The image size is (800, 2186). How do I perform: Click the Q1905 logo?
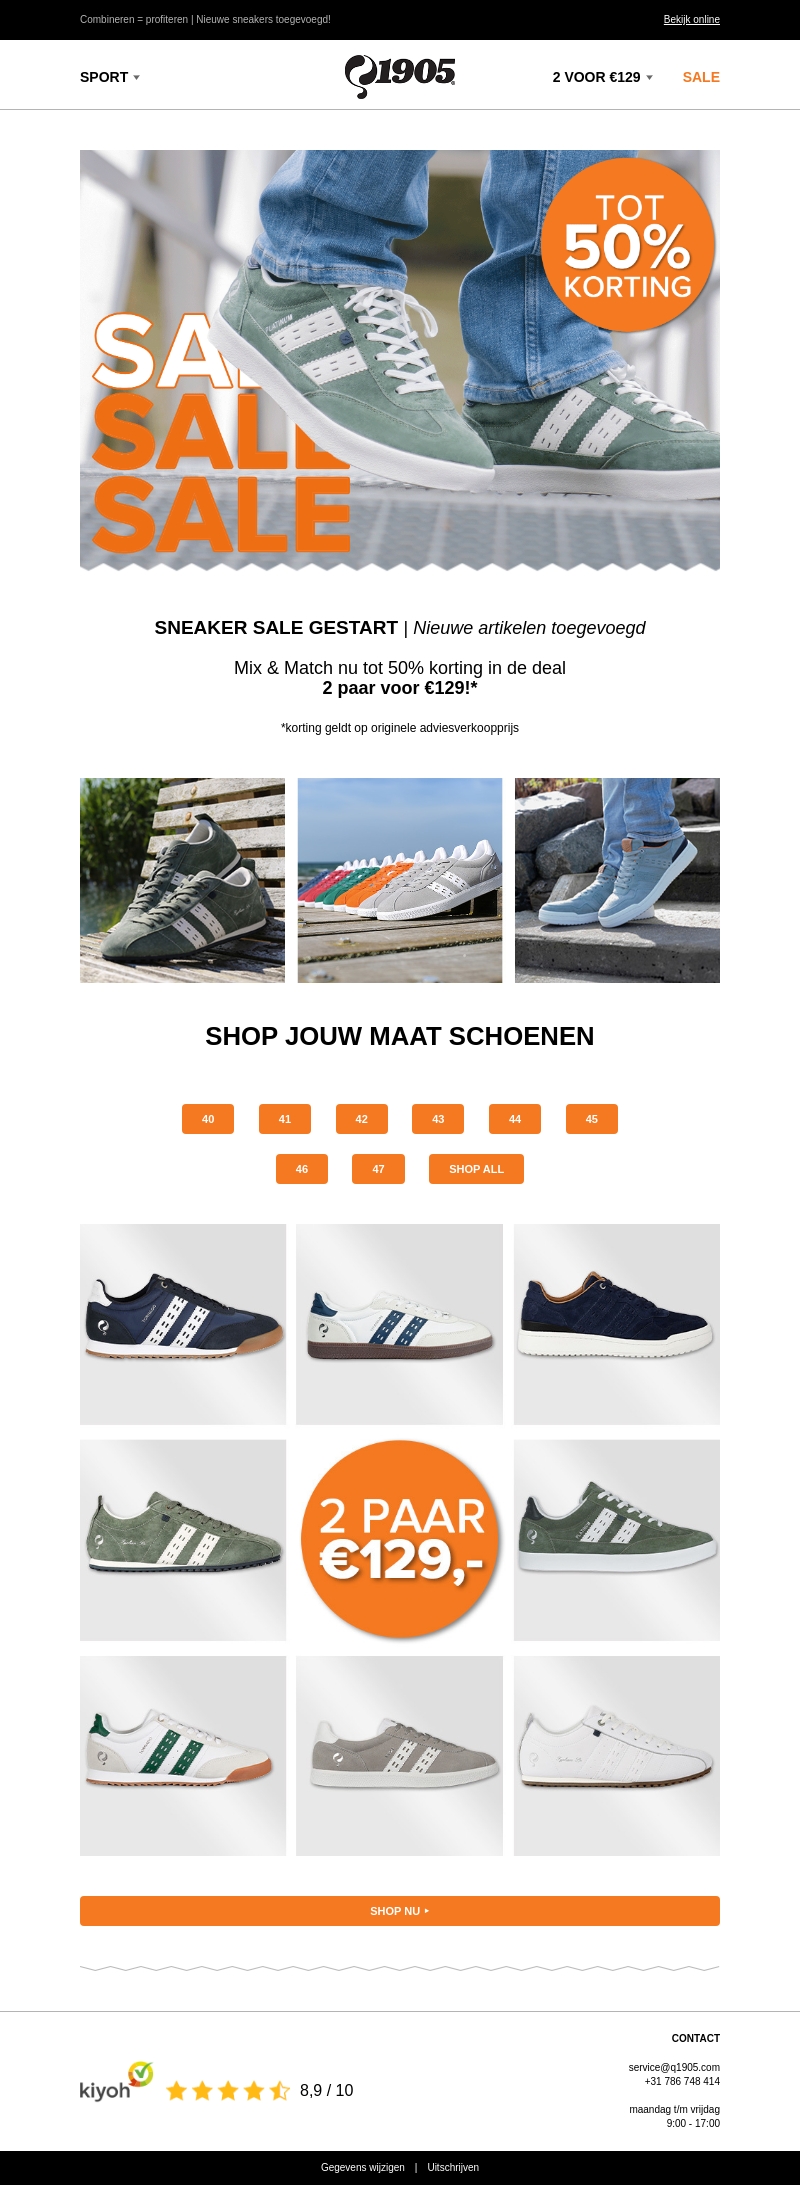coord(400,76)
